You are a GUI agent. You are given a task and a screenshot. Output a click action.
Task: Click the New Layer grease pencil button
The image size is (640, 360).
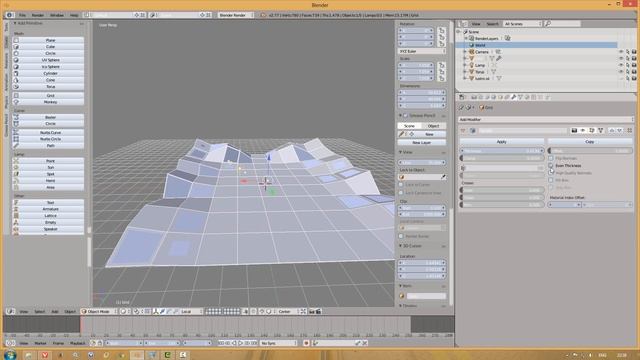coord(422,142)
